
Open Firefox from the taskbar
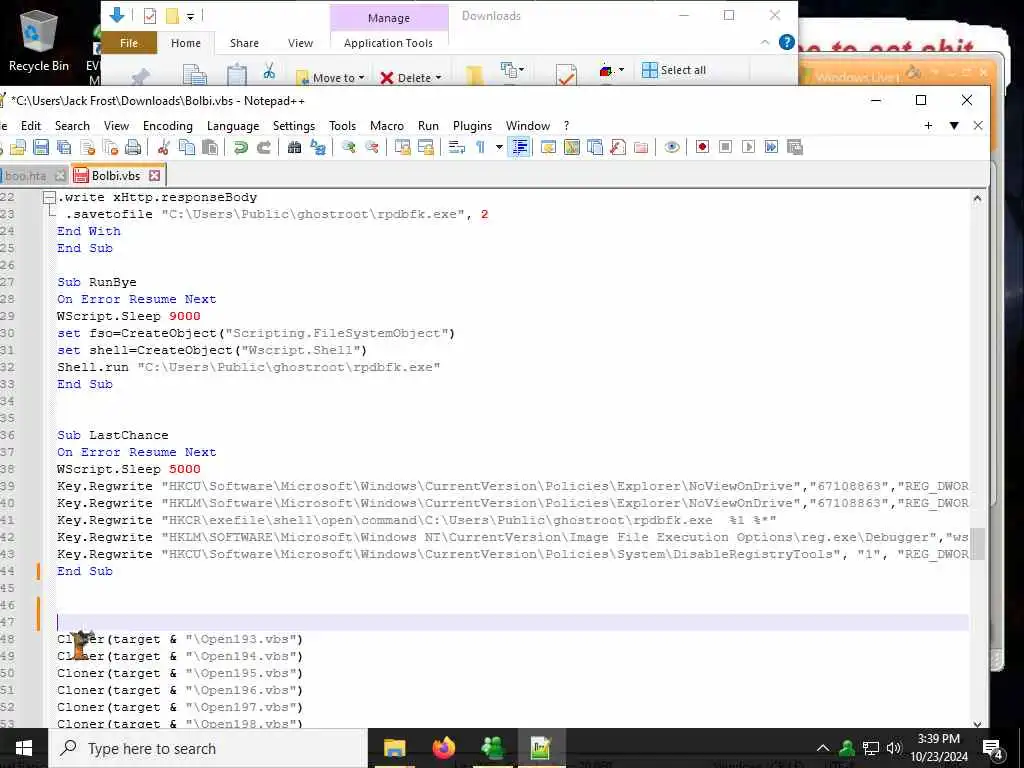coord(443,748)
